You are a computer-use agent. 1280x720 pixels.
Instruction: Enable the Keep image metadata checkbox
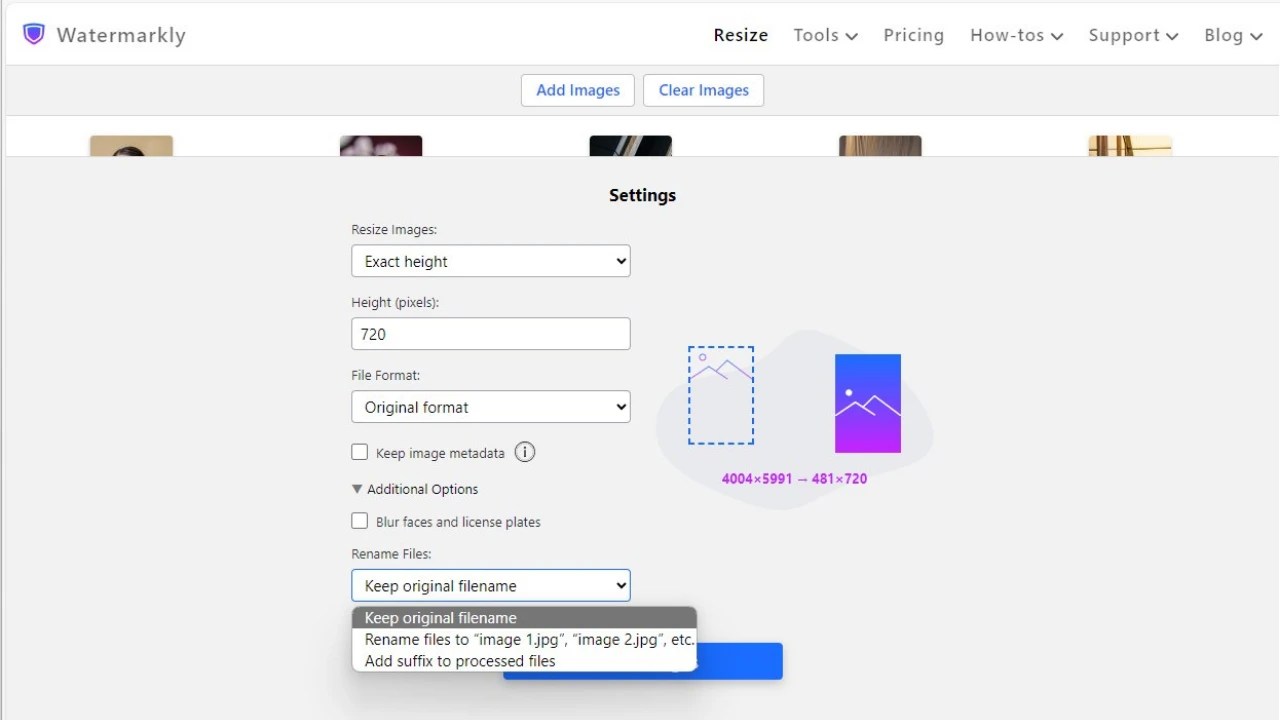(359, 451)
